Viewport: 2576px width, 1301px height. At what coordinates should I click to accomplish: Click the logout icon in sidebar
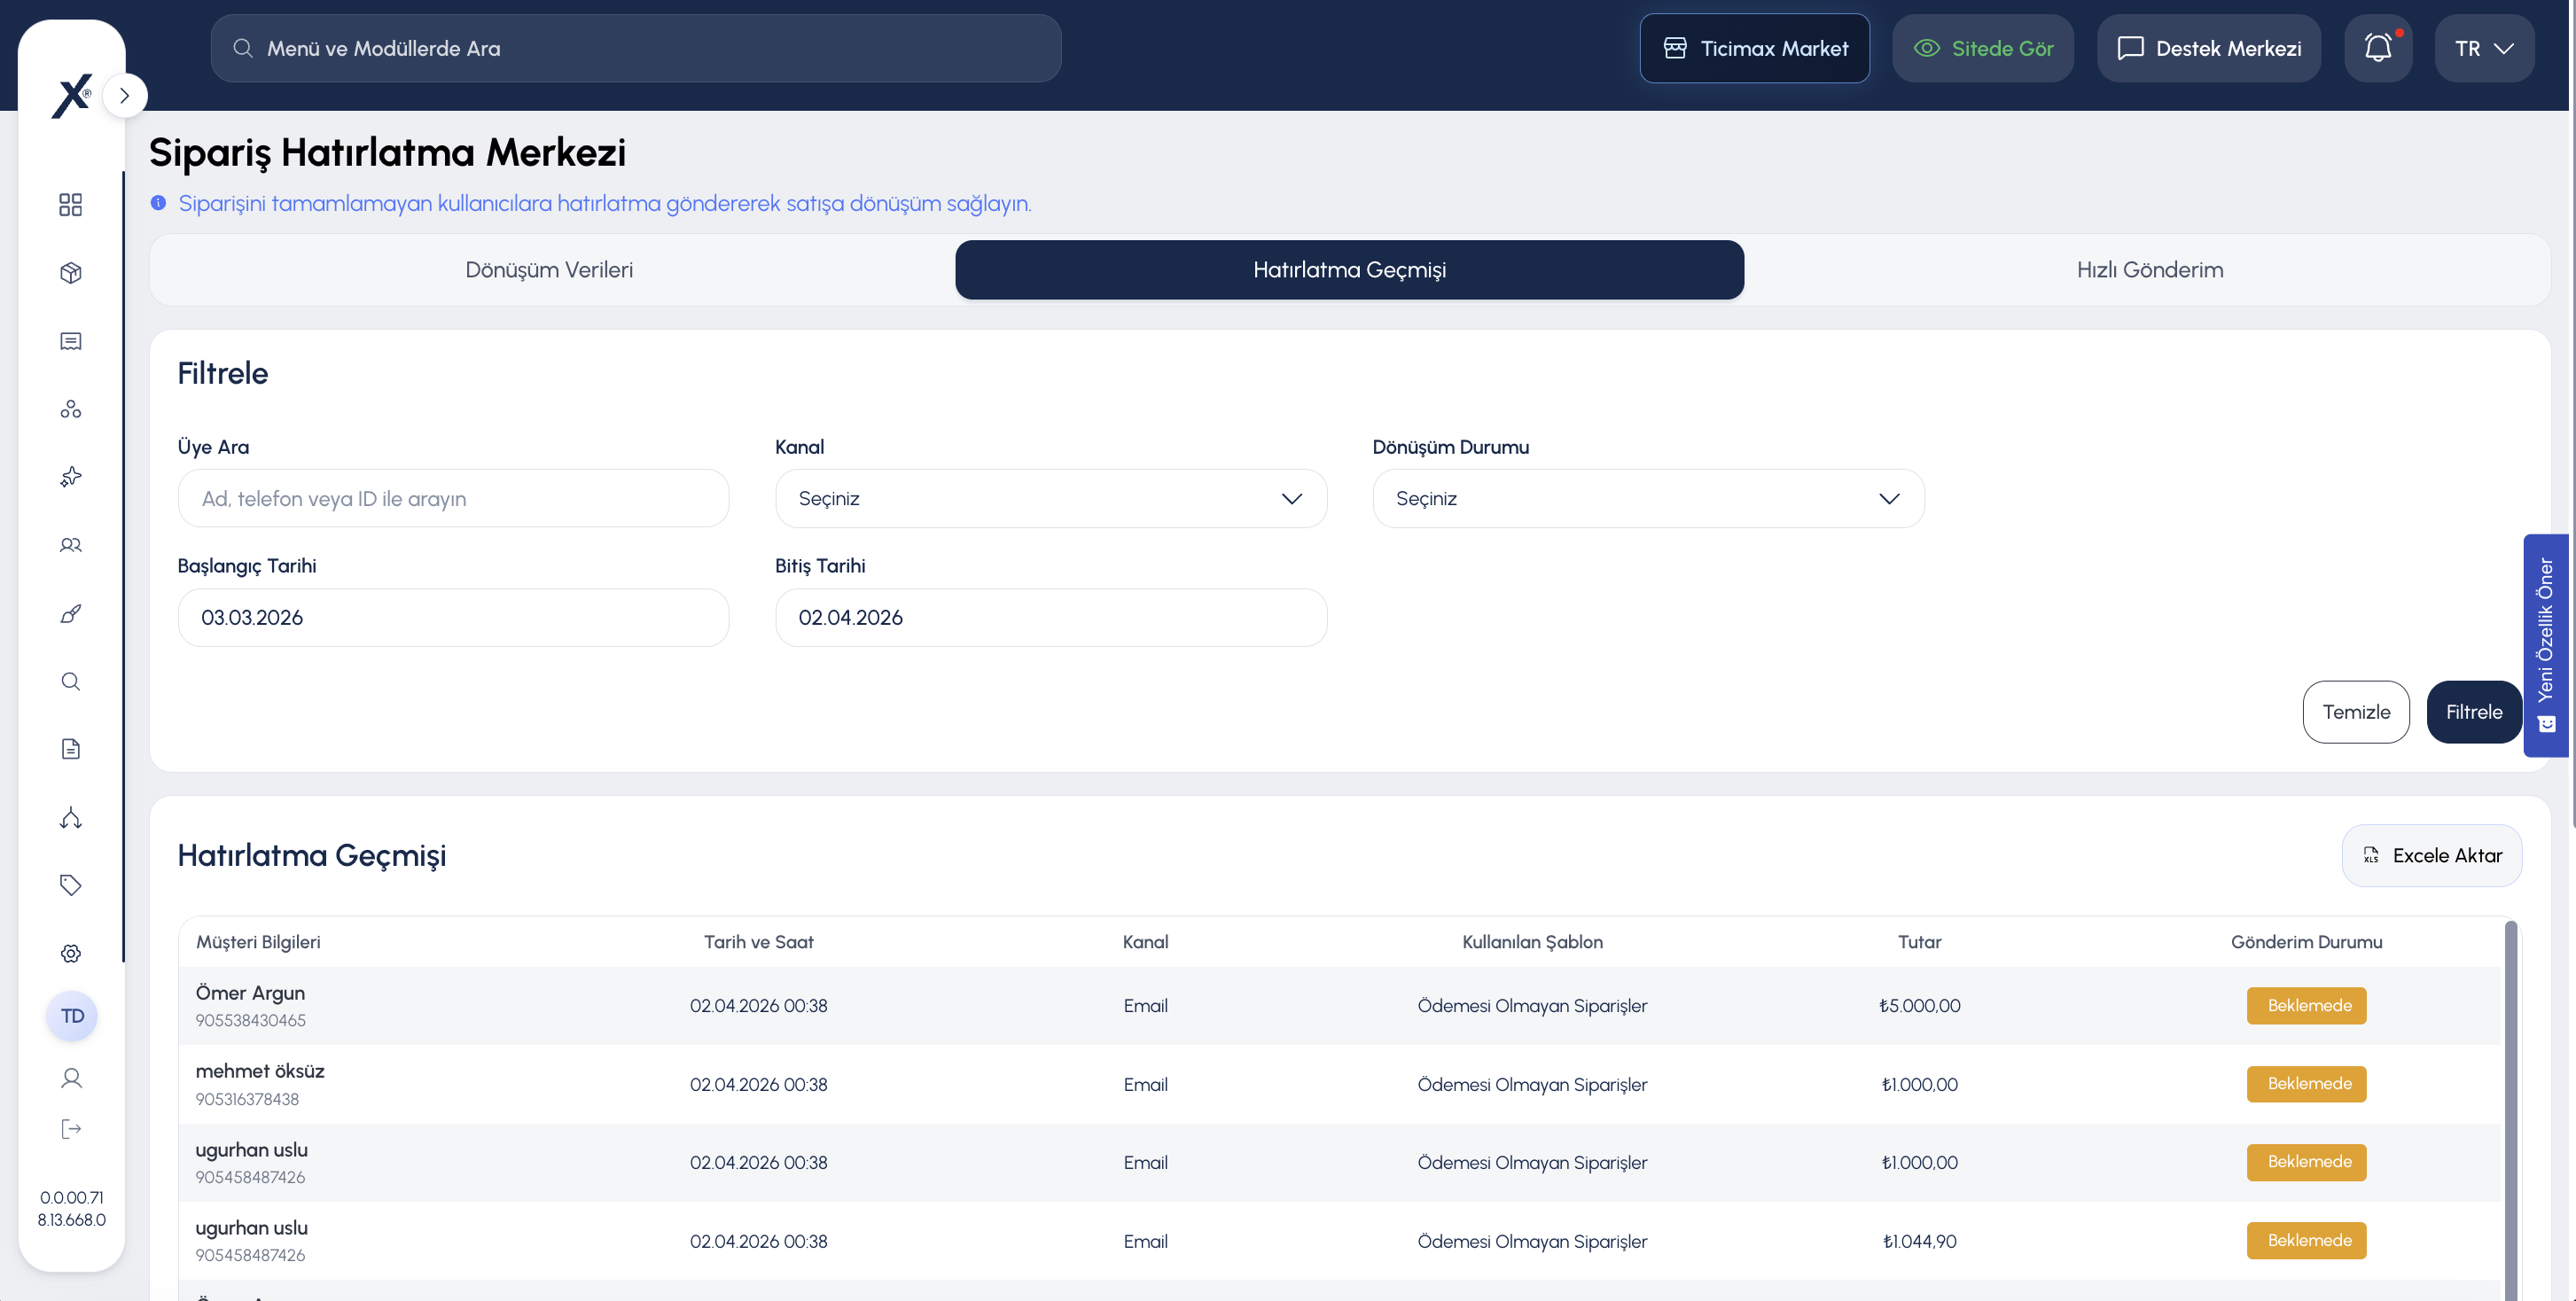coord(70,1129)
